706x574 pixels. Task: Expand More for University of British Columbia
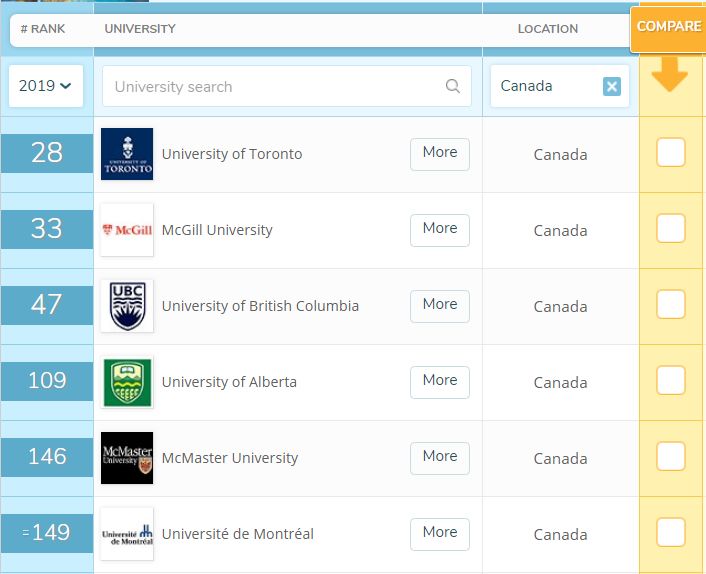(x=439, y=305)
